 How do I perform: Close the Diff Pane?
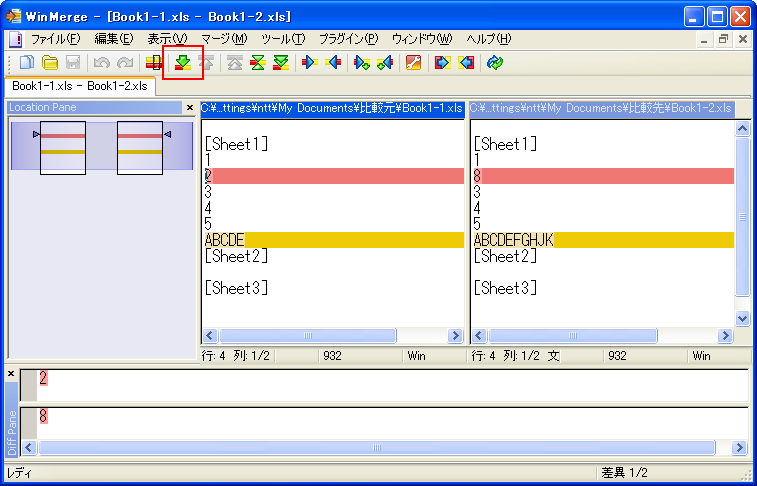(11, 374)
